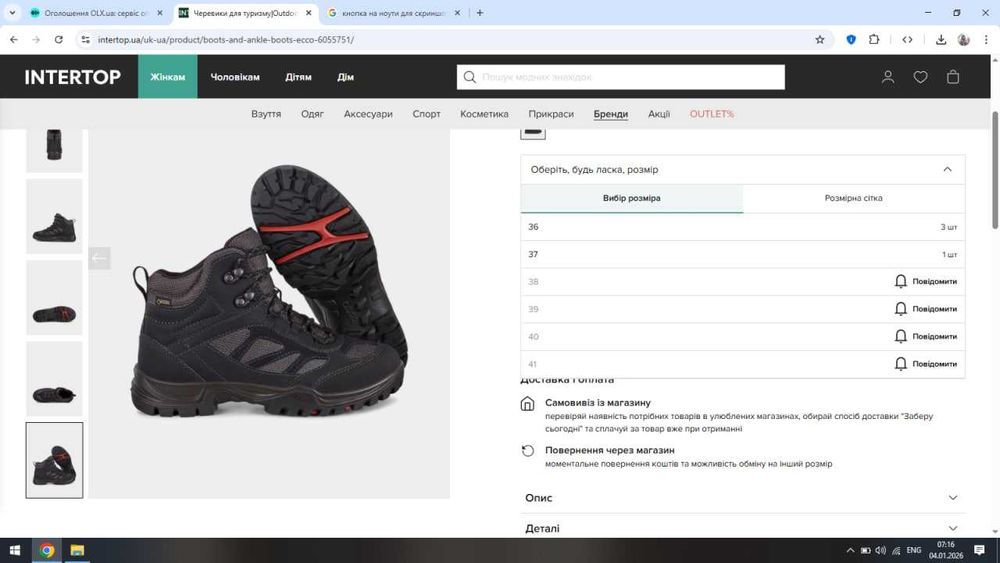Choose size 36 in list
This screenshot has height=563, width=1000.
[742, 227]
